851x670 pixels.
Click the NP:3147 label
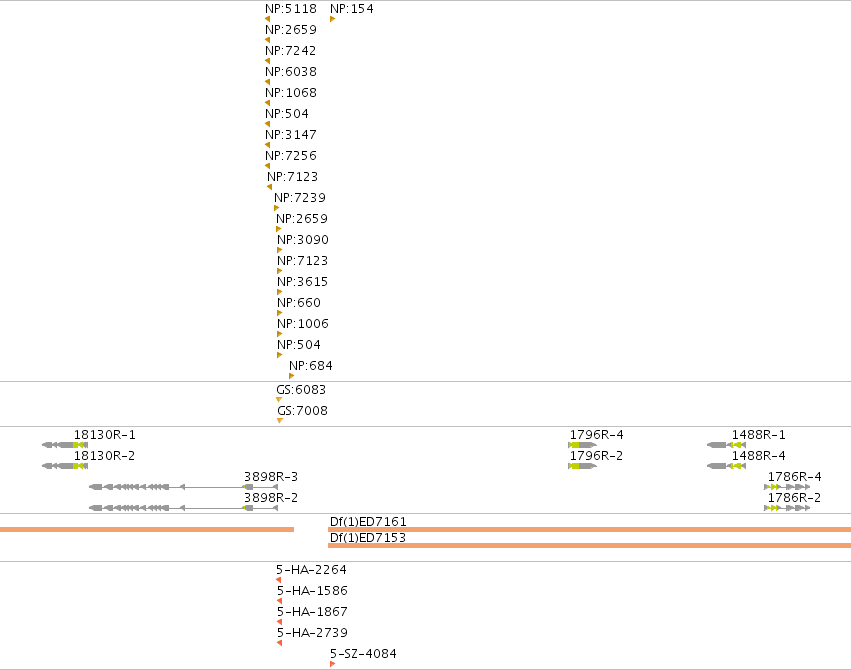(291, 135)
